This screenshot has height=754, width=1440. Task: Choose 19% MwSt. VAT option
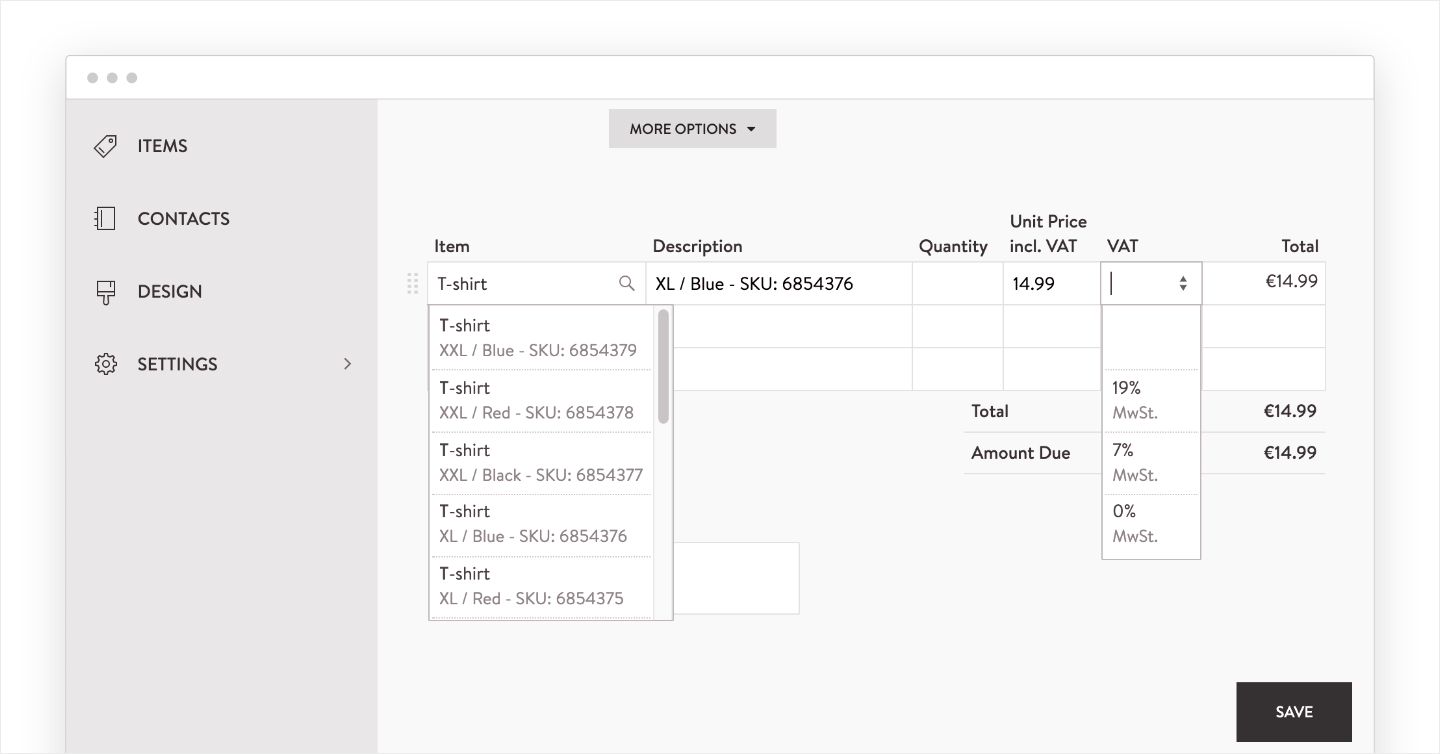(x=1151, y=400)
